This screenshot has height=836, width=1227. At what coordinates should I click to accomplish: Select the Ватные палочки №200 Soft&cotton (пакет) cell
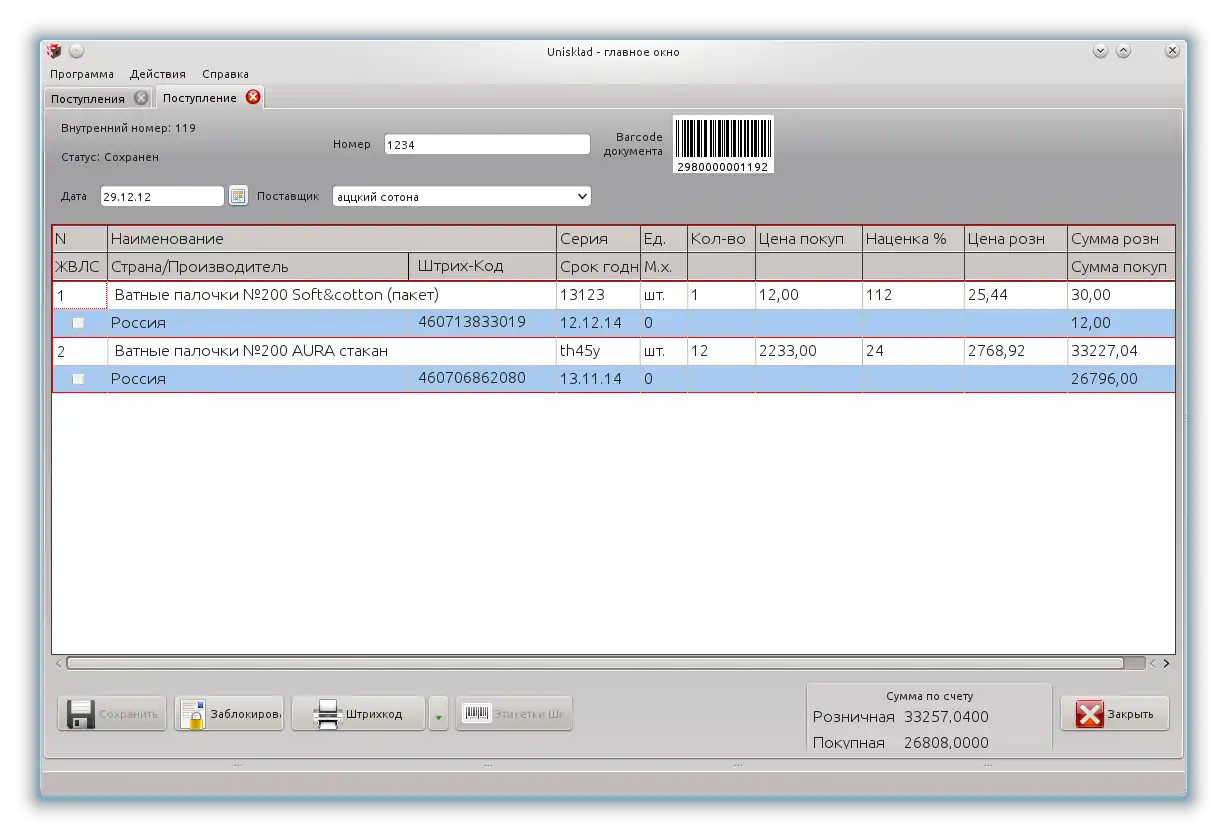[x=332, y=296]
